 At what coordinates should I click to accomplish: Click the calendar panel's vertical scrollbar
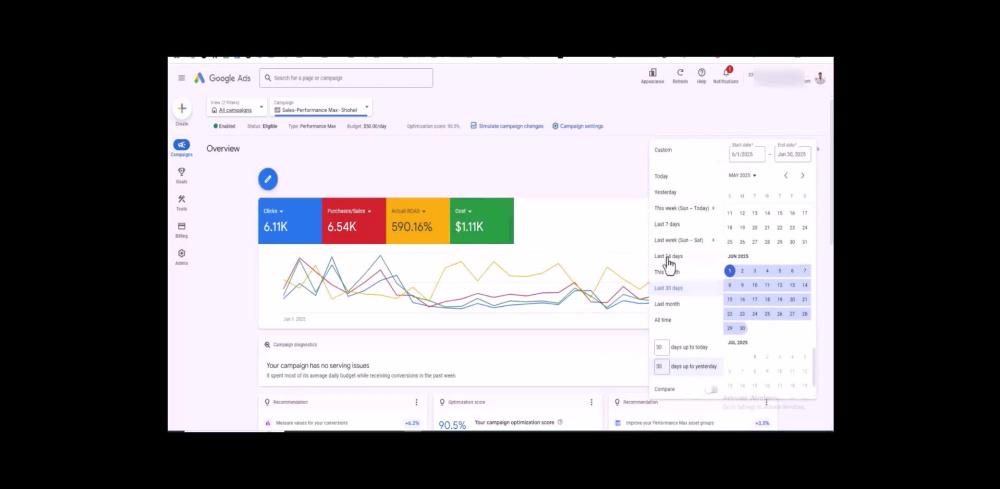coord(814,367)
